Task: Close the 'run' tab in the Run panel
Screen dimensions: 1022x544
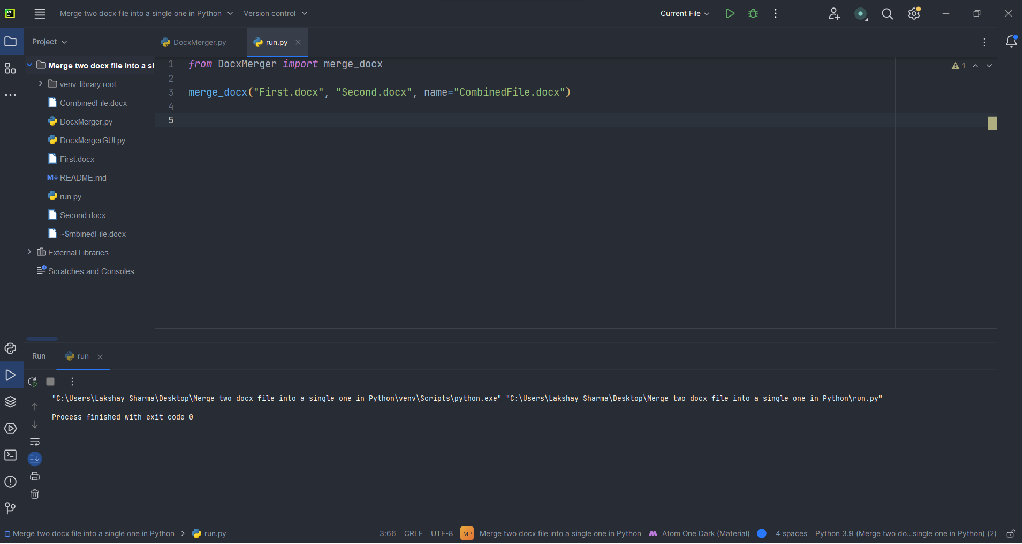Action: 100,356
